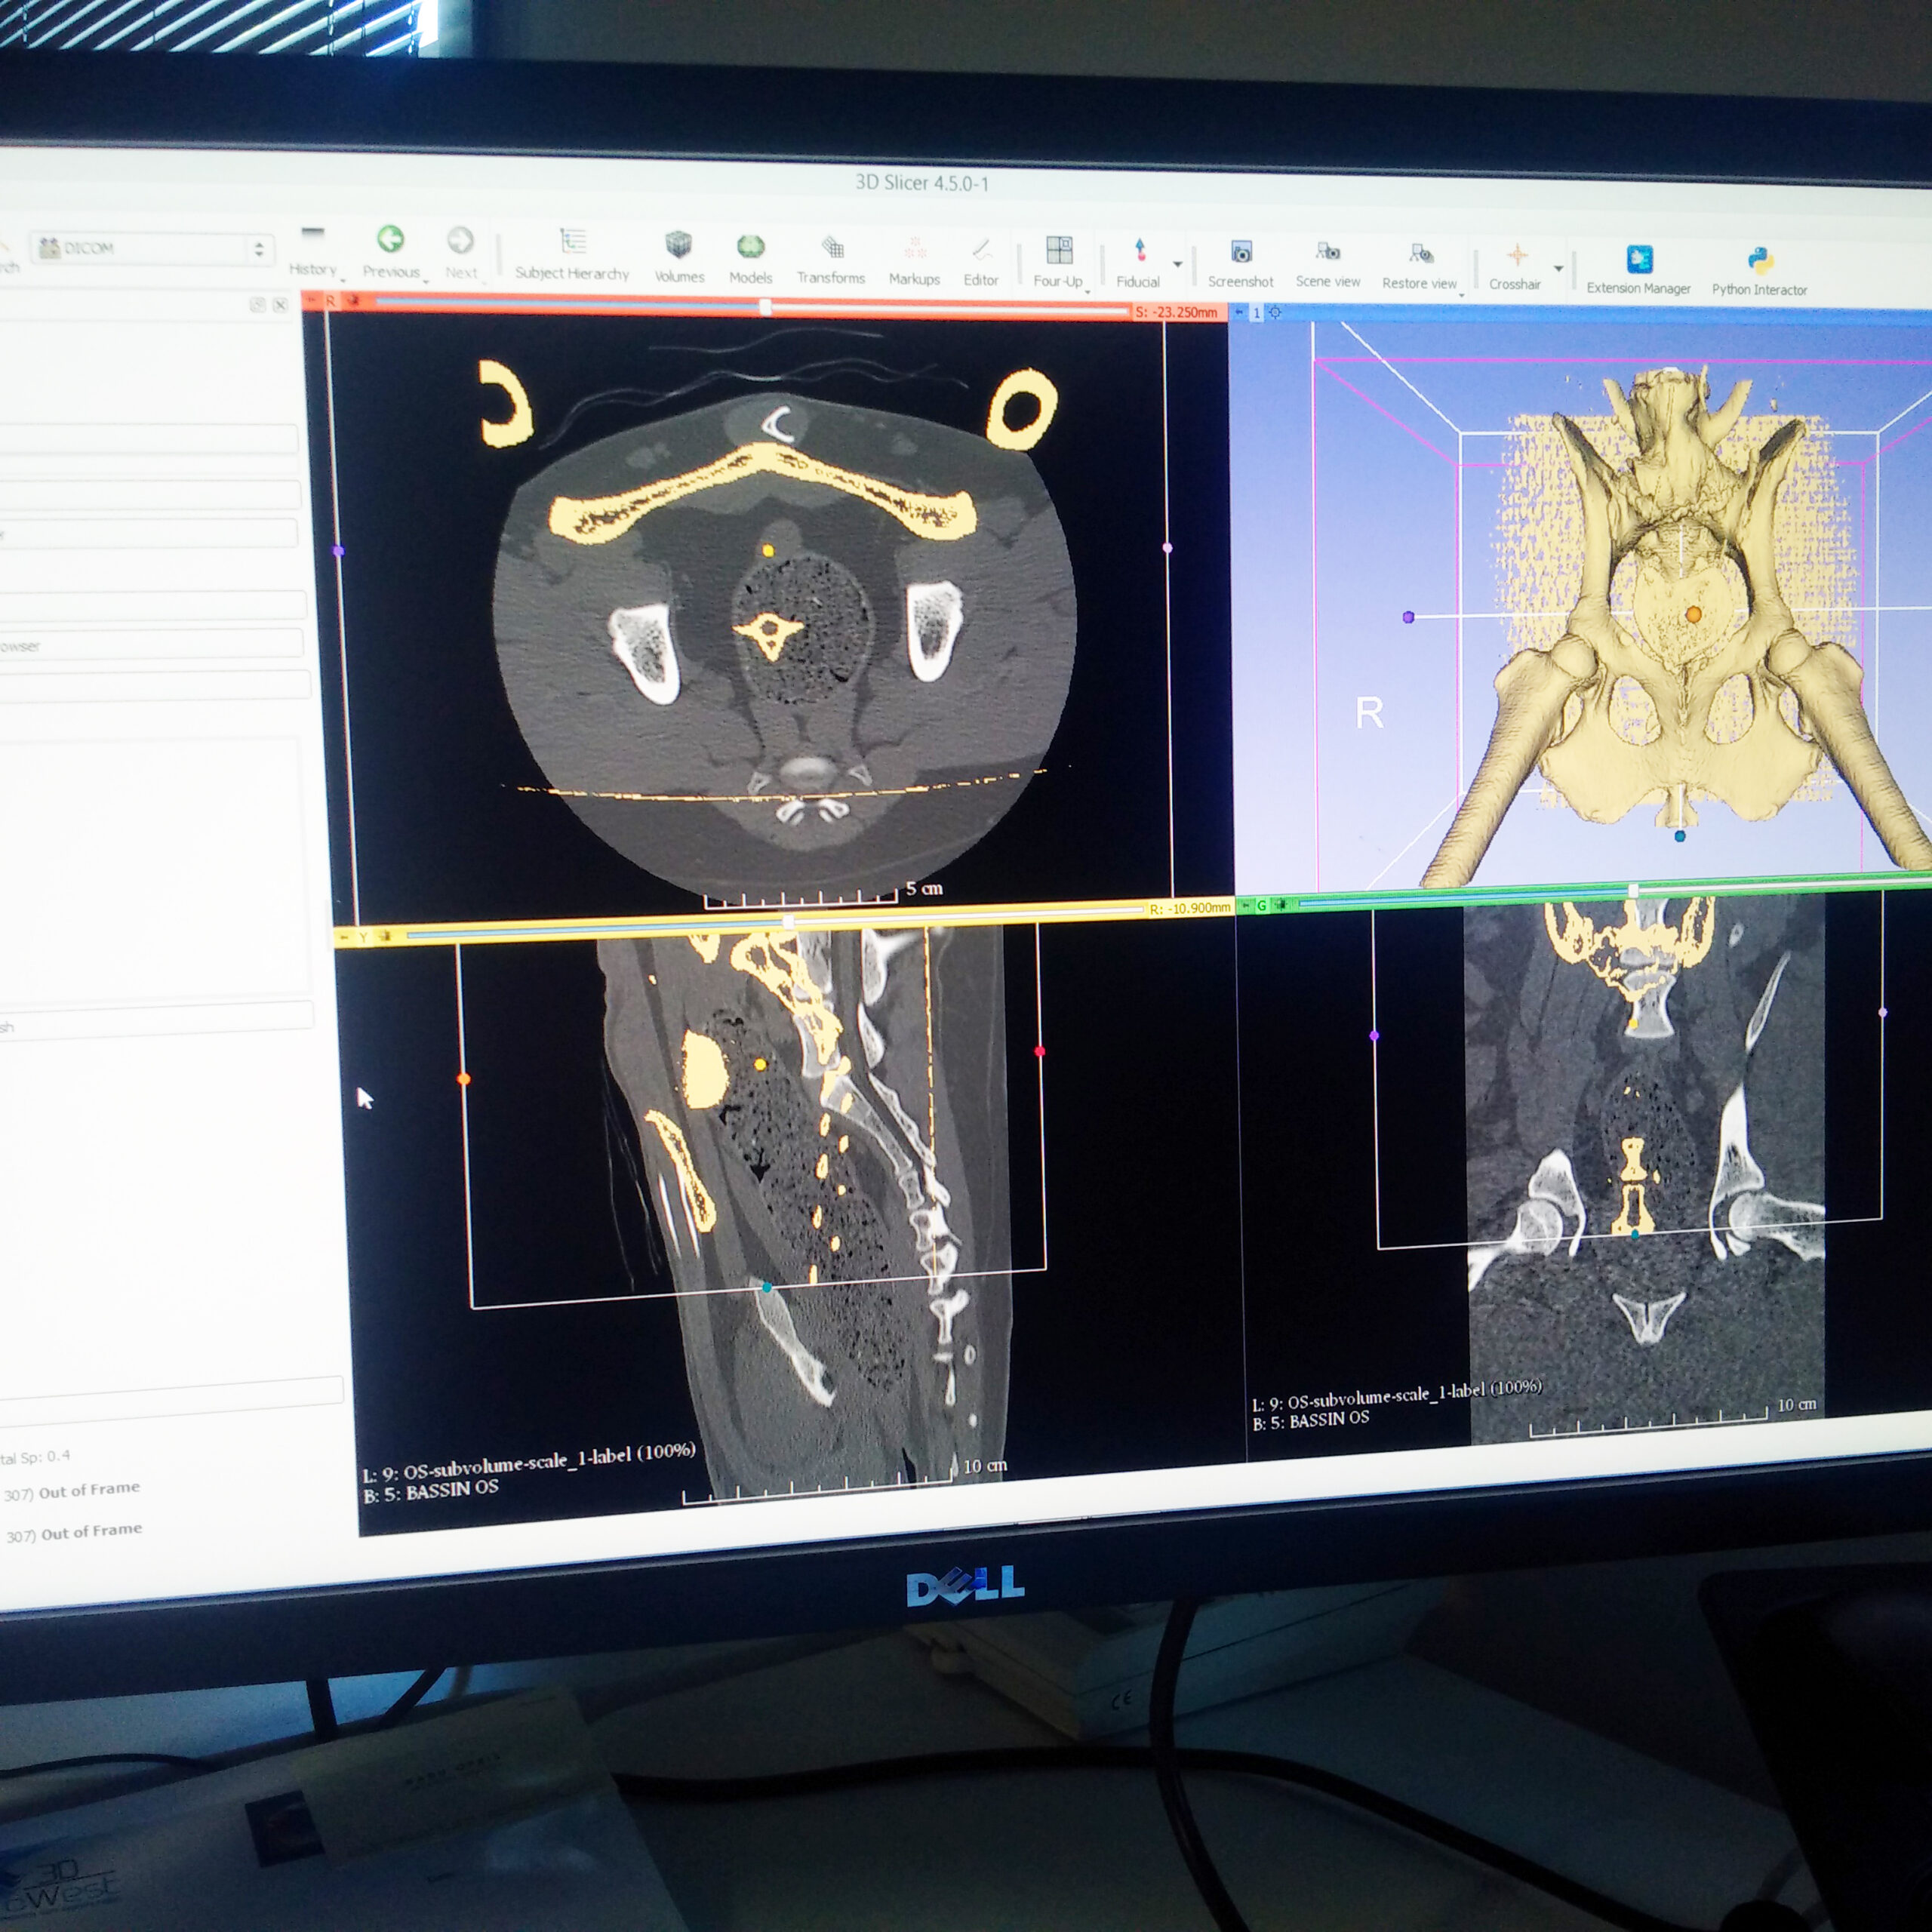Toggle the red slice view pin
The width and height of the screenshot is (1932, 1932).
[311, 300]
